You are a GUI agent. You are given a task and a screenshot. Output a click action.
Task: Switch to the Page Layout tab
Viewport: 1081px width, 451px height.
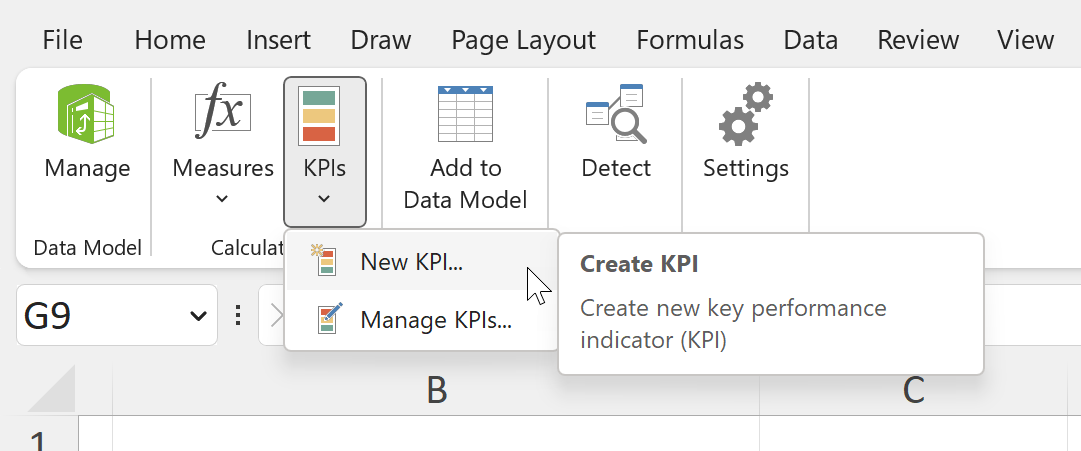523,40
